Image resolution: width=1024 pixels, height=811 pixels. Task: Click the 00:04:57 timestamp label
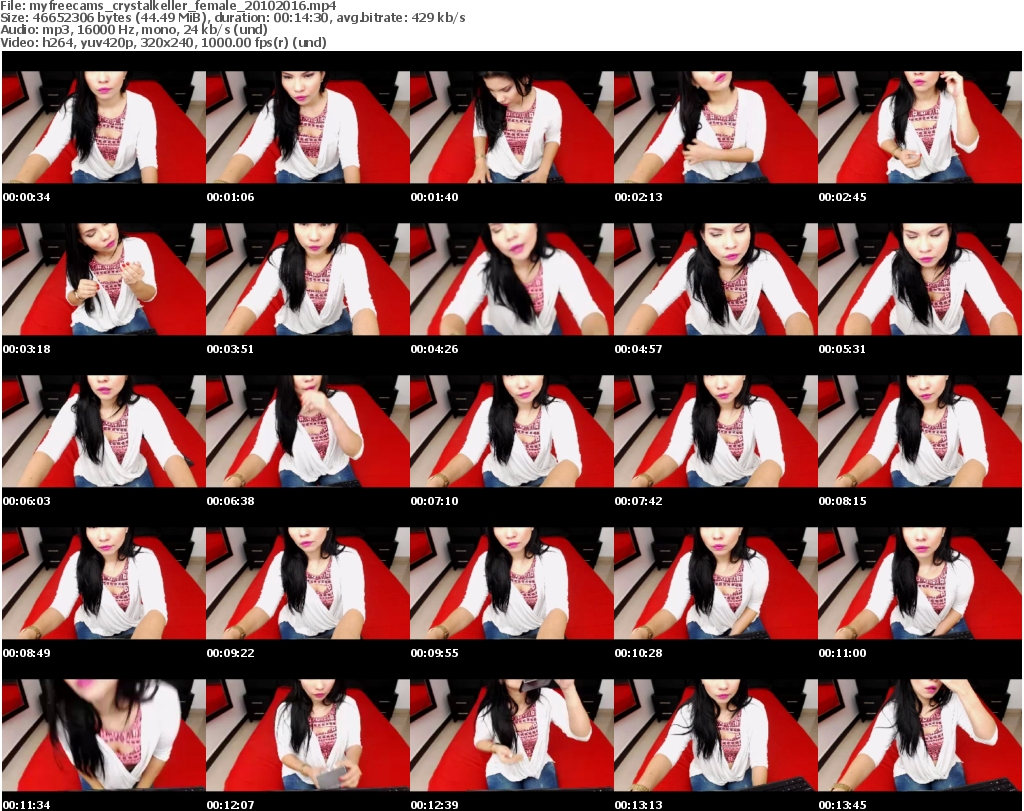(639, 349)
